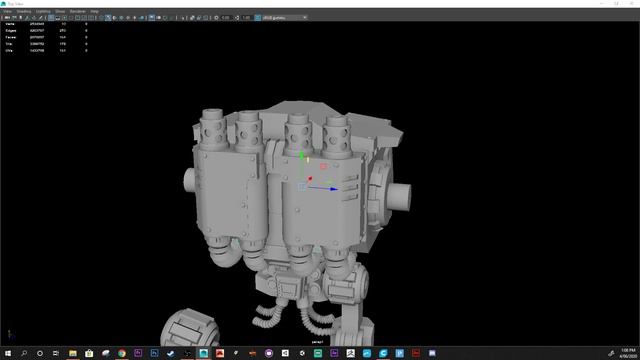Click the Gamma reset icon

click(x=236, y=18)
